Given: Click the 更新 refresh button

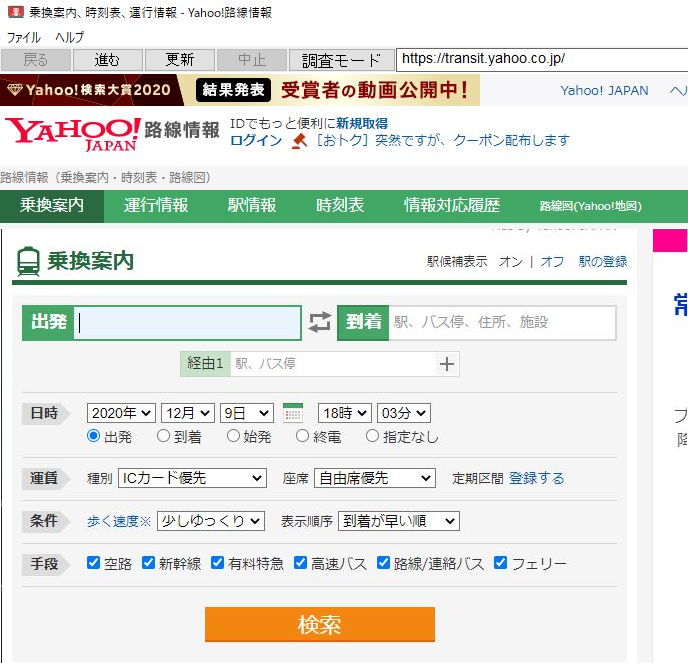Looking at the screenshot, I should click(180, 60).
